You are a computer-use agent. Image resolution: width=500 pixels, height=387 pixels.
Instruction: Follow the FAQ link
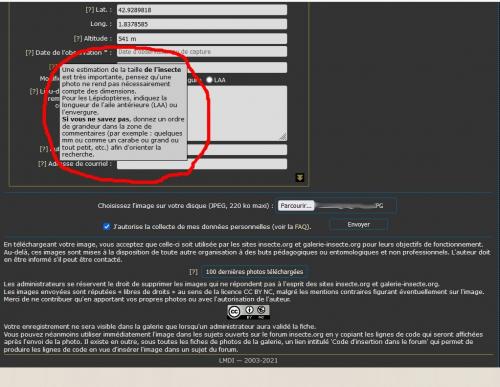point(301,227)
